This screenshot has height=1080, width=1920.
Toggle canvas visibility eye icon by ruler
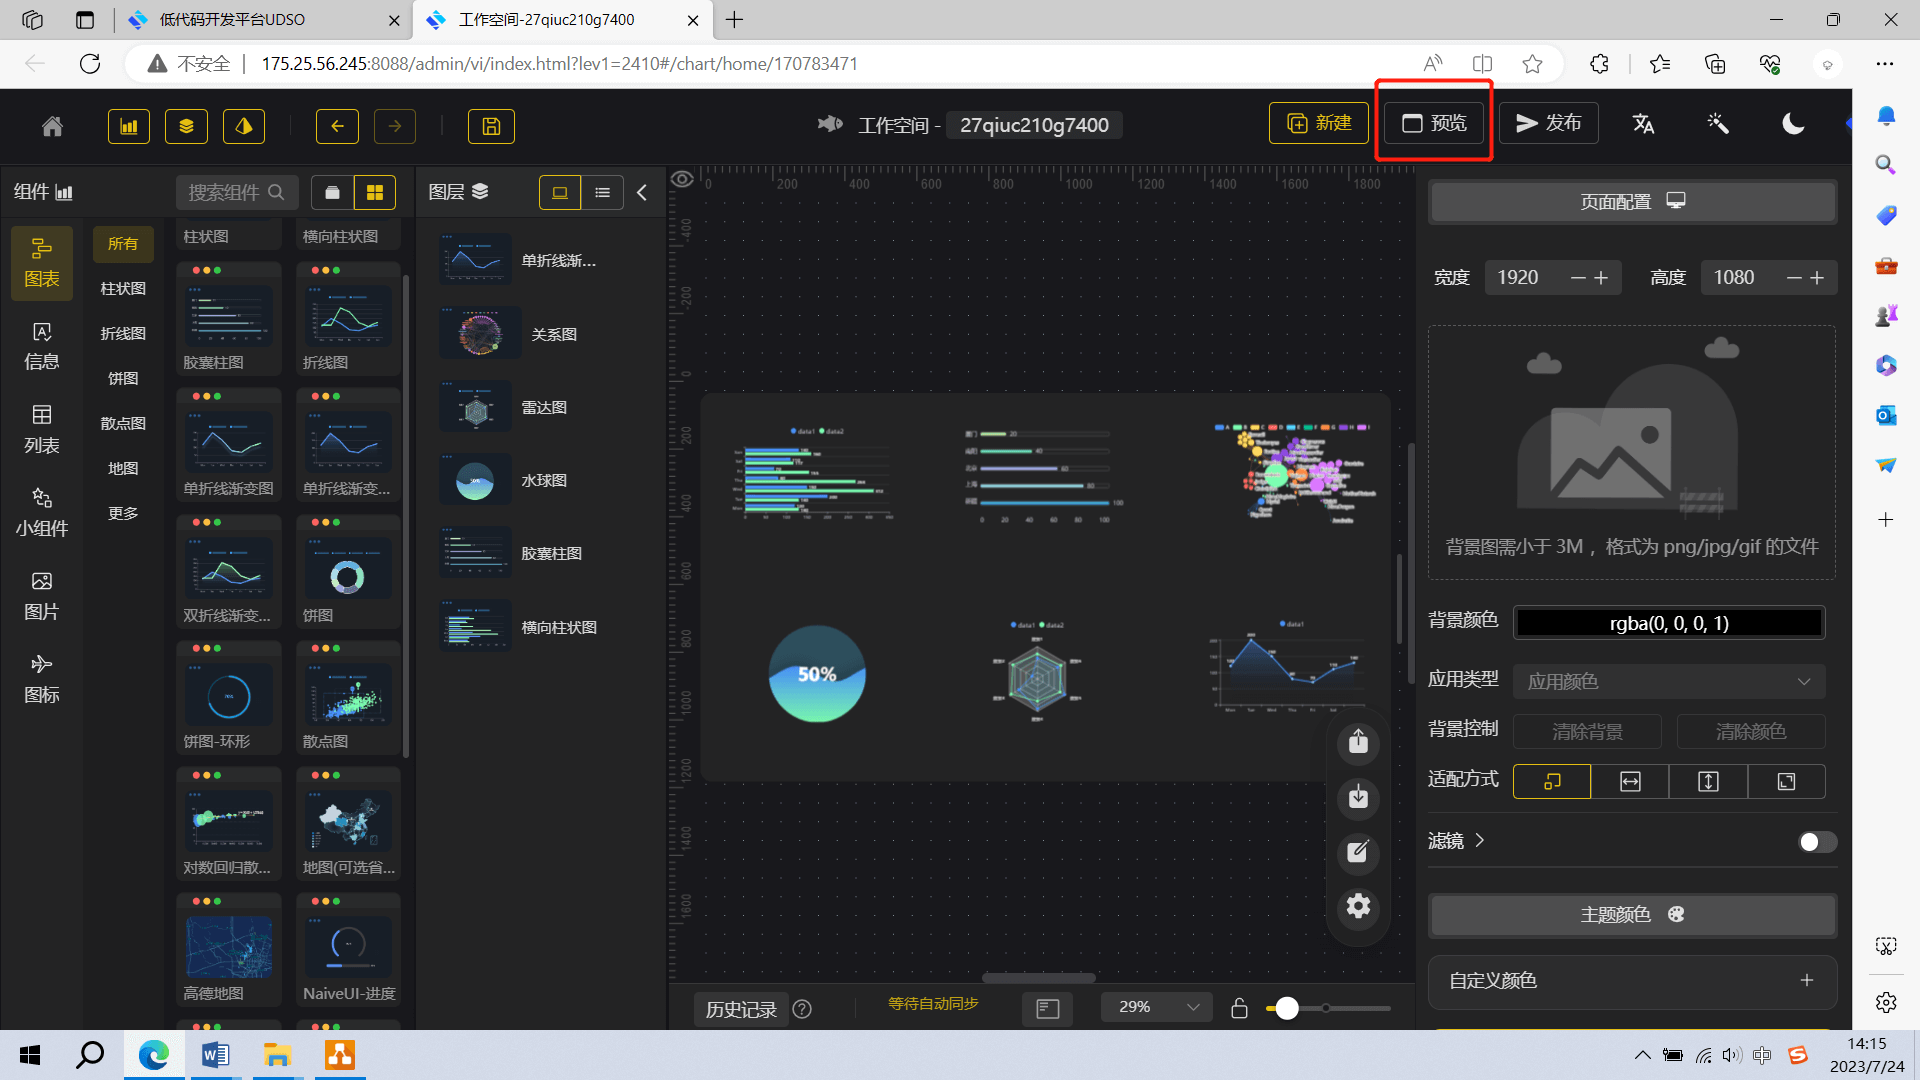[682, 179]
